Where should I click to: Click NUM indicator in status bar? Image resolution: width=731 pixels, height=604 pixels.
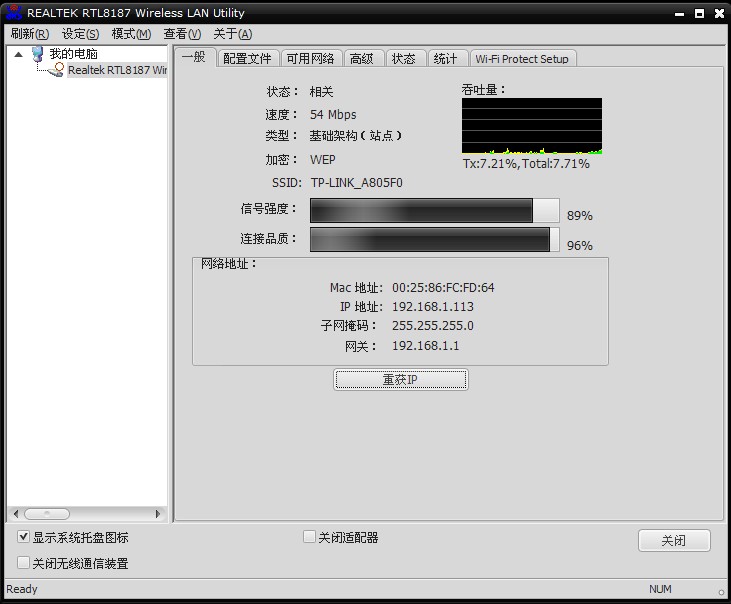[660, 589]
